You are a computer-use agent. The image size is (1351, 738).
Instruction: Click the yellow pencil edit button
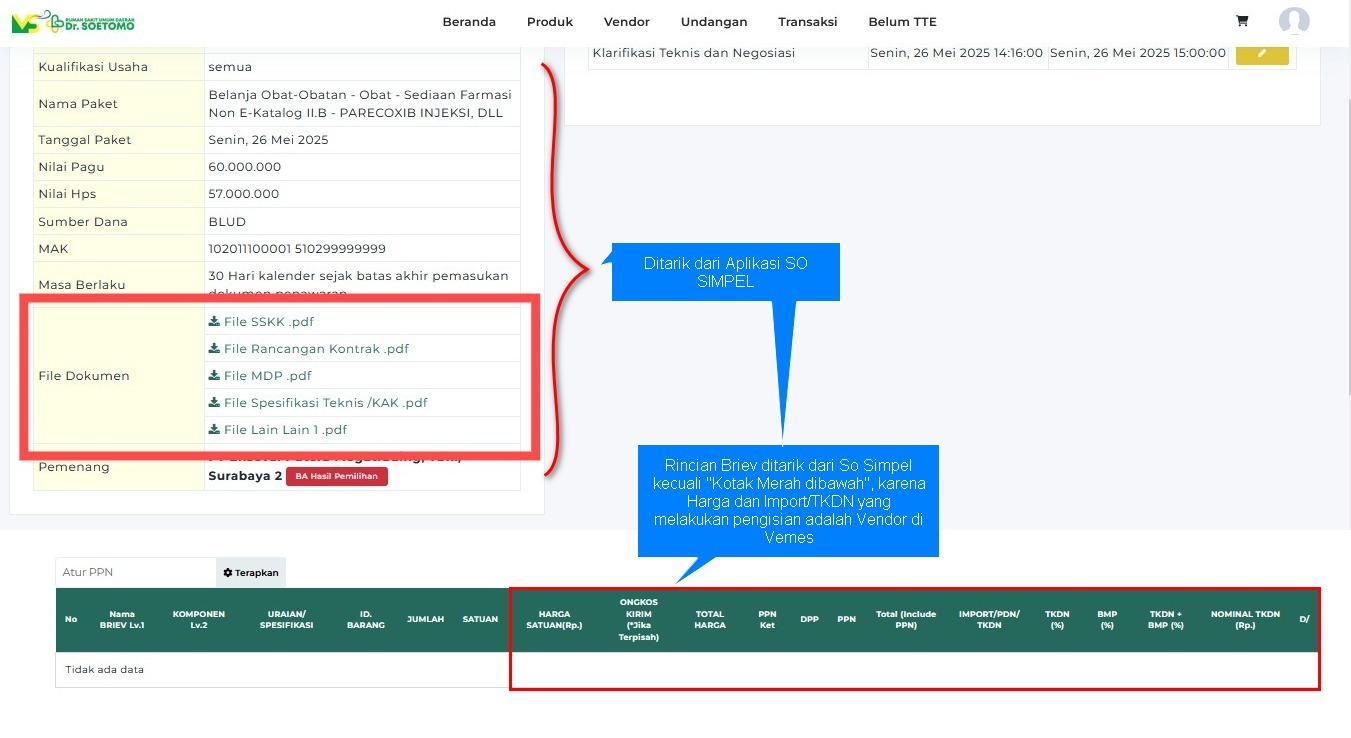[x=1262, y=53]
